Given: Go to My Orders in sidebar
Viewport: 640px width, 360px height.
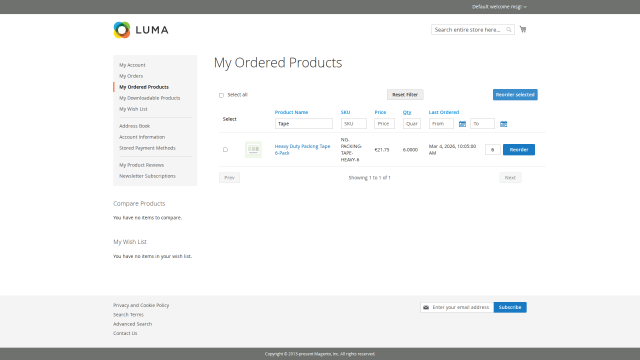Looking at the screenshot, I should (x=131, y=76).
